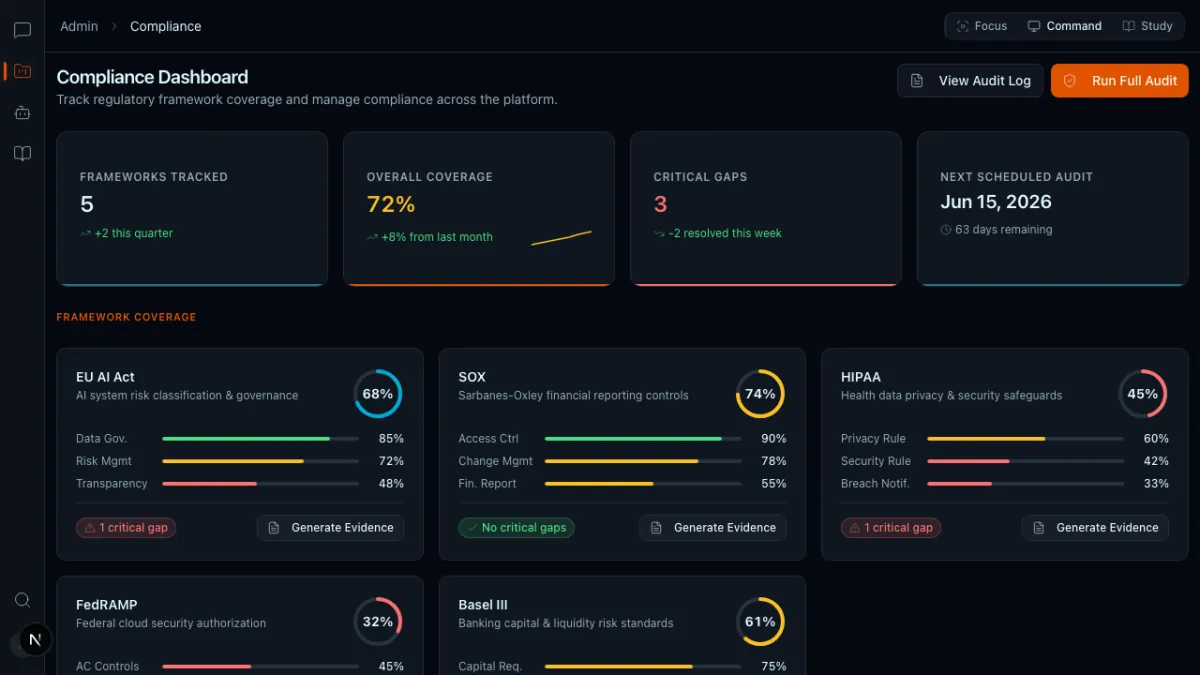Click HIPAA 1 critical gap badge
This screenshot has height=675, width=1200.
(891, 528)
